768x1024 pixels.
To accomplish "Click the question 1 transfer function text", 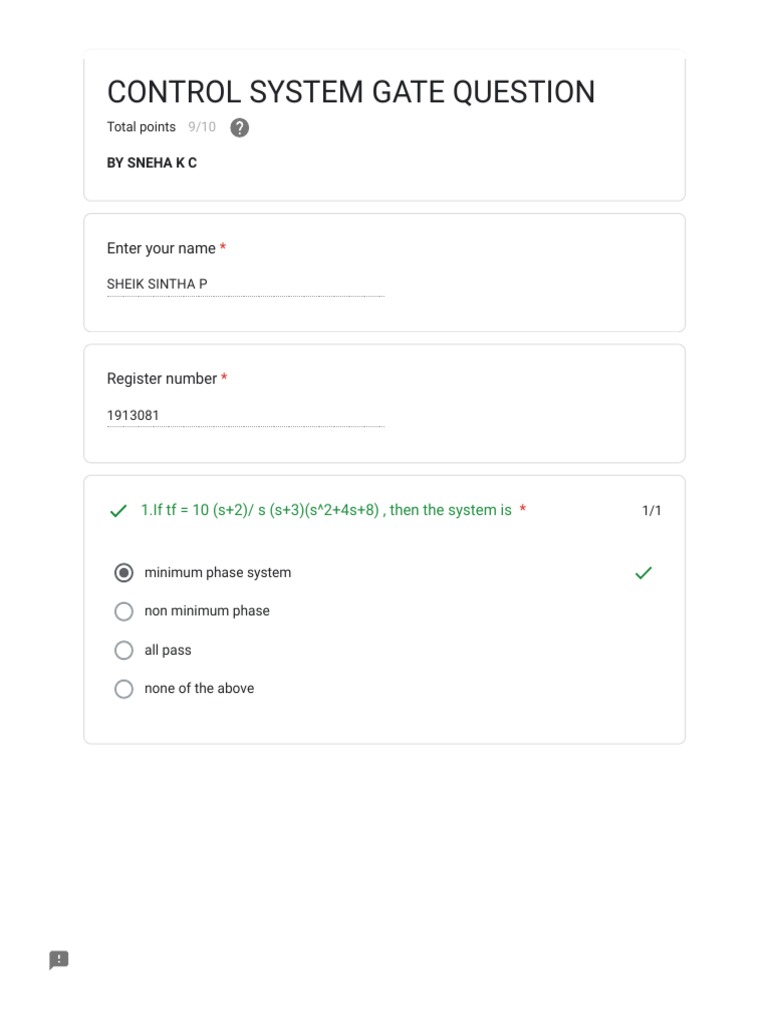I will click(326, 510).
